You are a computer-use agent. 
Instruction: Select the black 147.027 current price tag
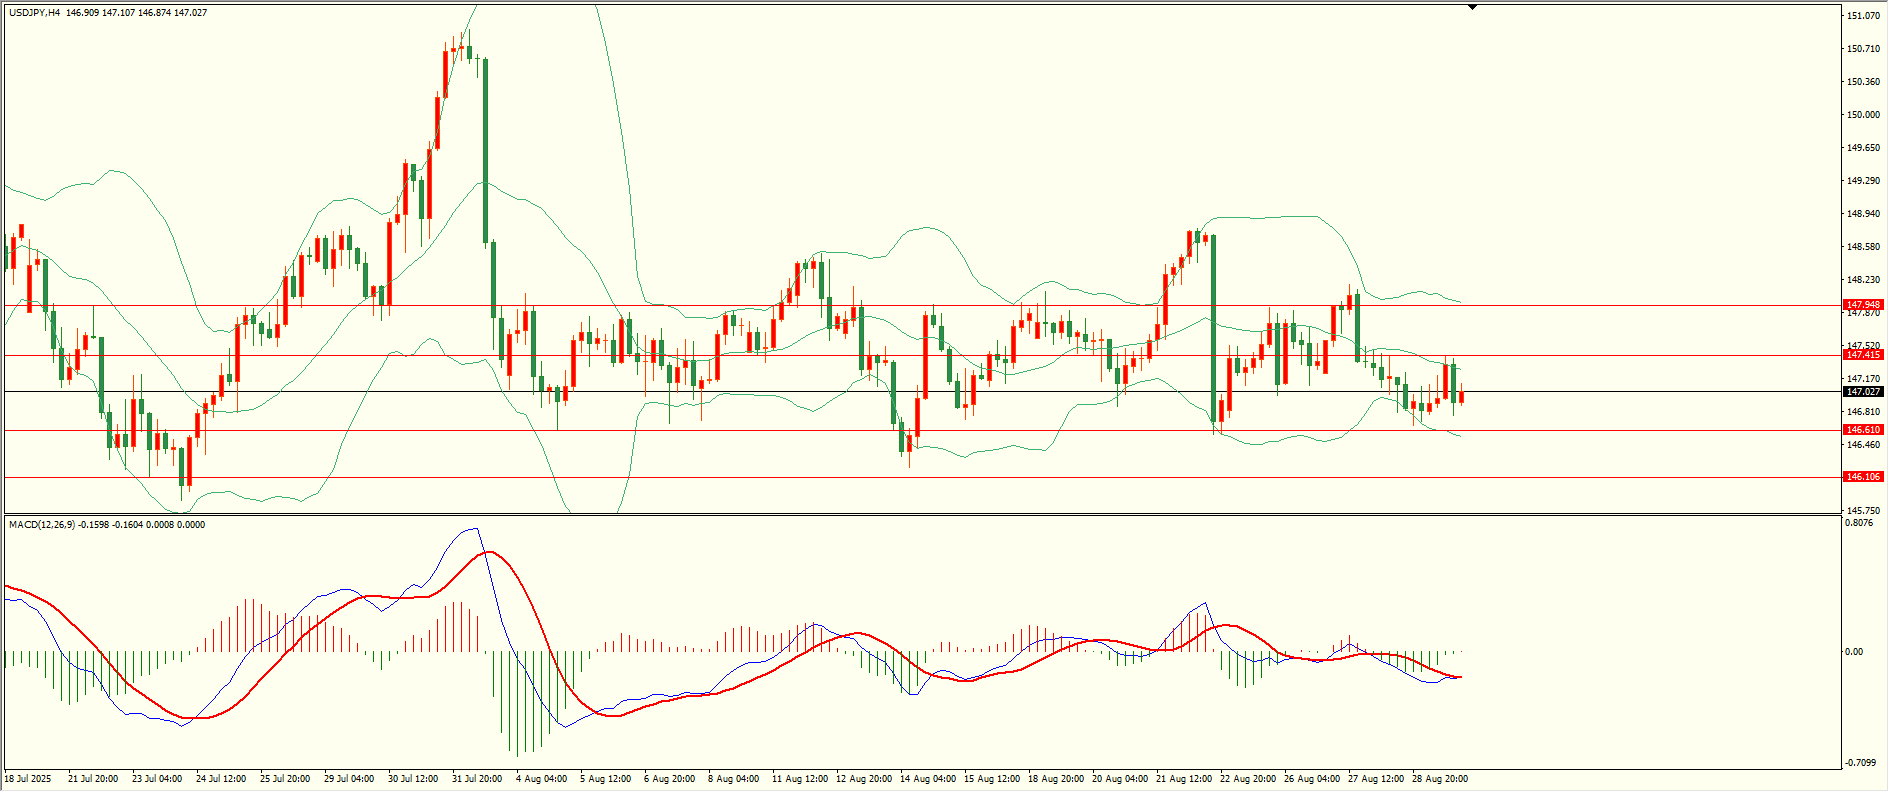coord(1863,392)
